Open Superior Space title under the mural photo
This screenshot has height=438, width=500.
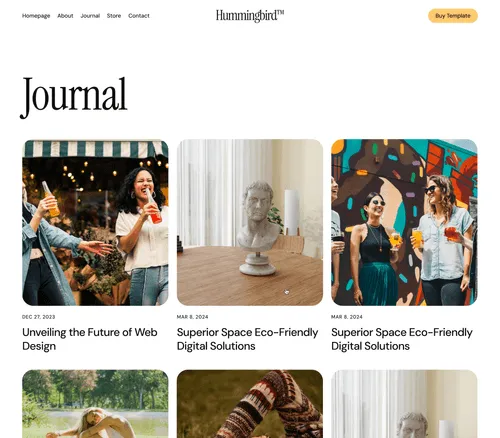(402, 339)
